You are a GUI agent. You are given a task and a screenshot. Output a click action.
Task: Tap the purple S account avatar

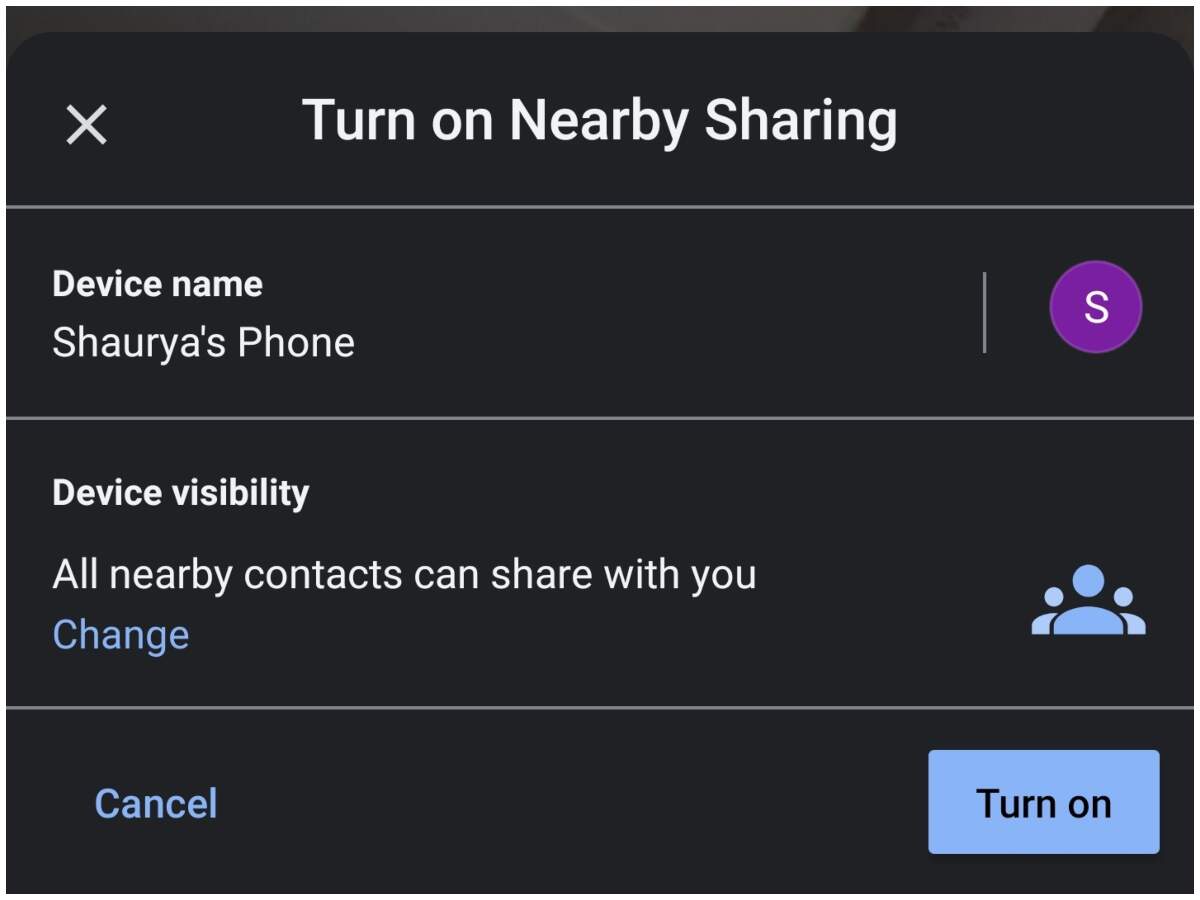coord(1096,307)
